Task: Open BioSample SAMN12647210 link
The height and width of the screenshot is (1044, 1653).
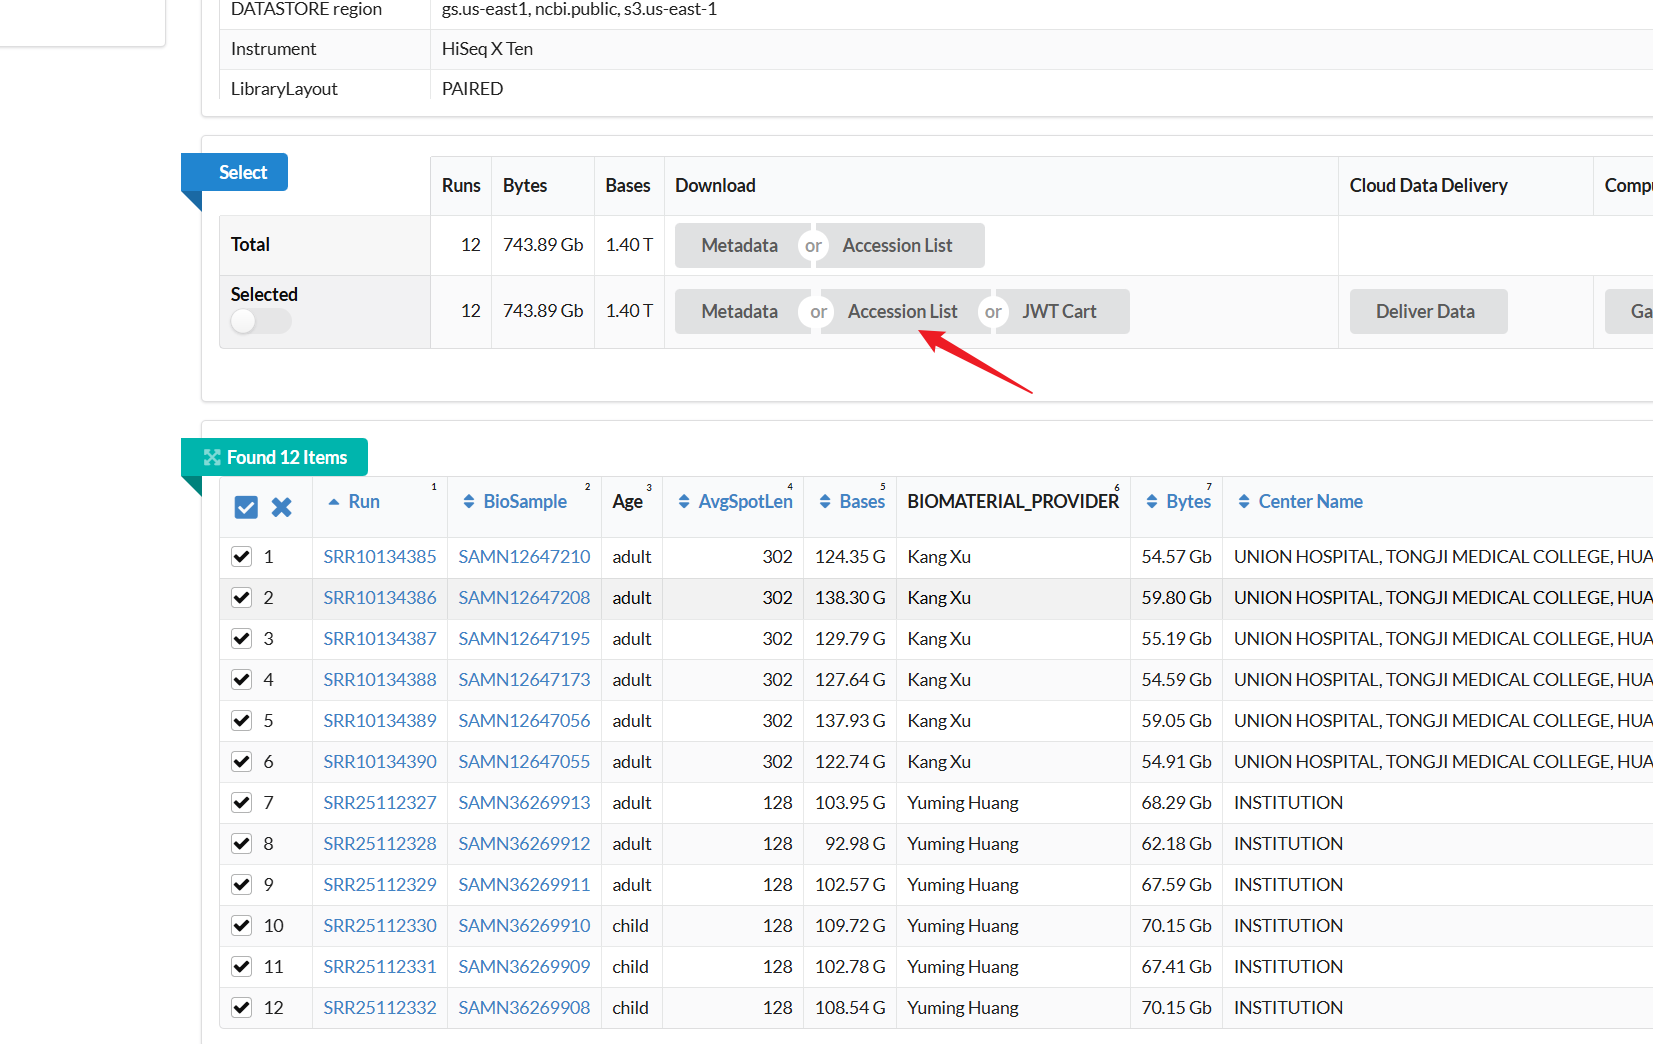Action: point(524,557)
